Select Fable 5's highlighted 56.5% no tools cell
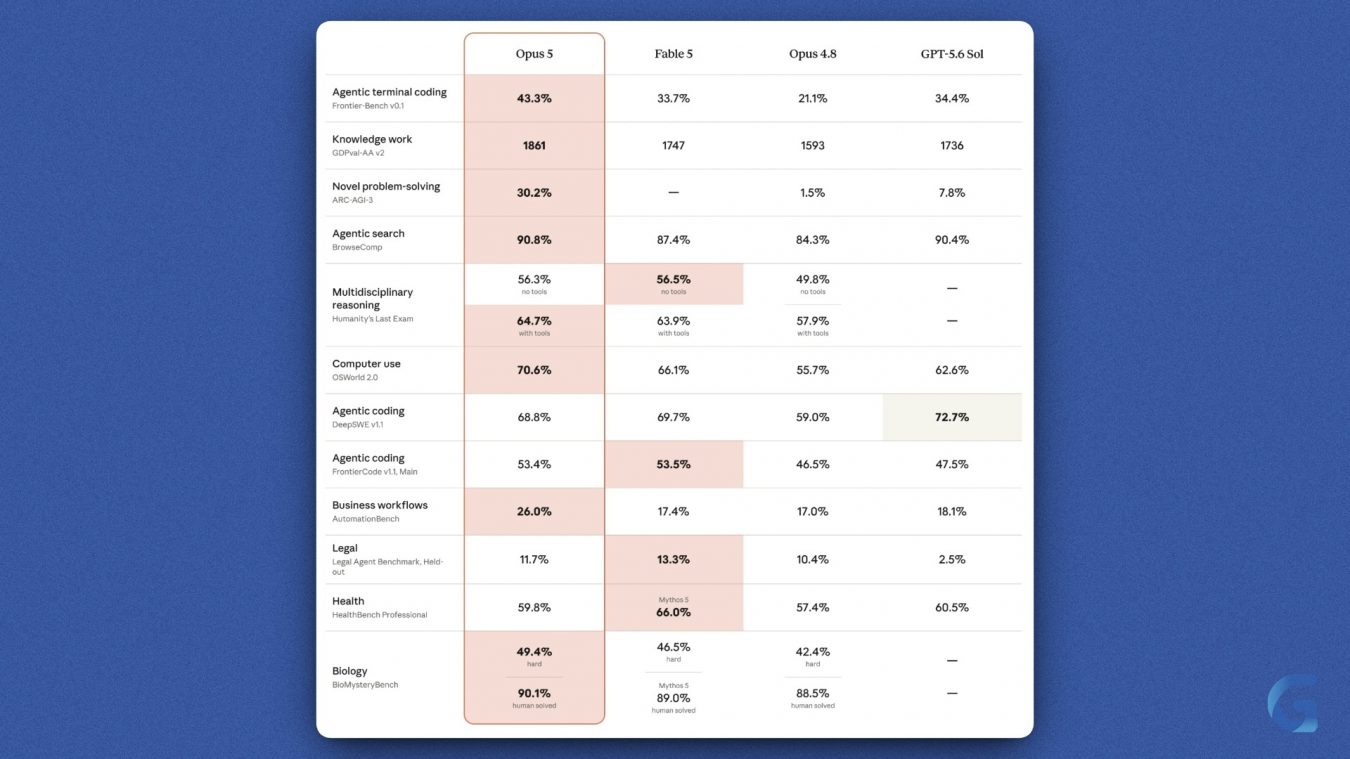This screenshot has height=759, width=1350. point(673,284)
